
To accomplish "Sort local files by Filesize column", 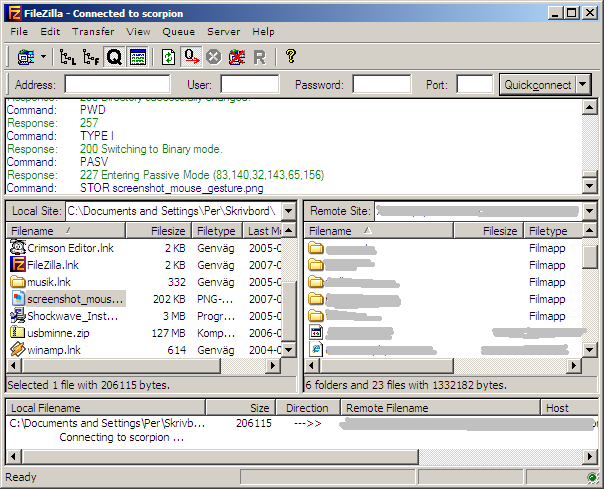I will 158,231.
